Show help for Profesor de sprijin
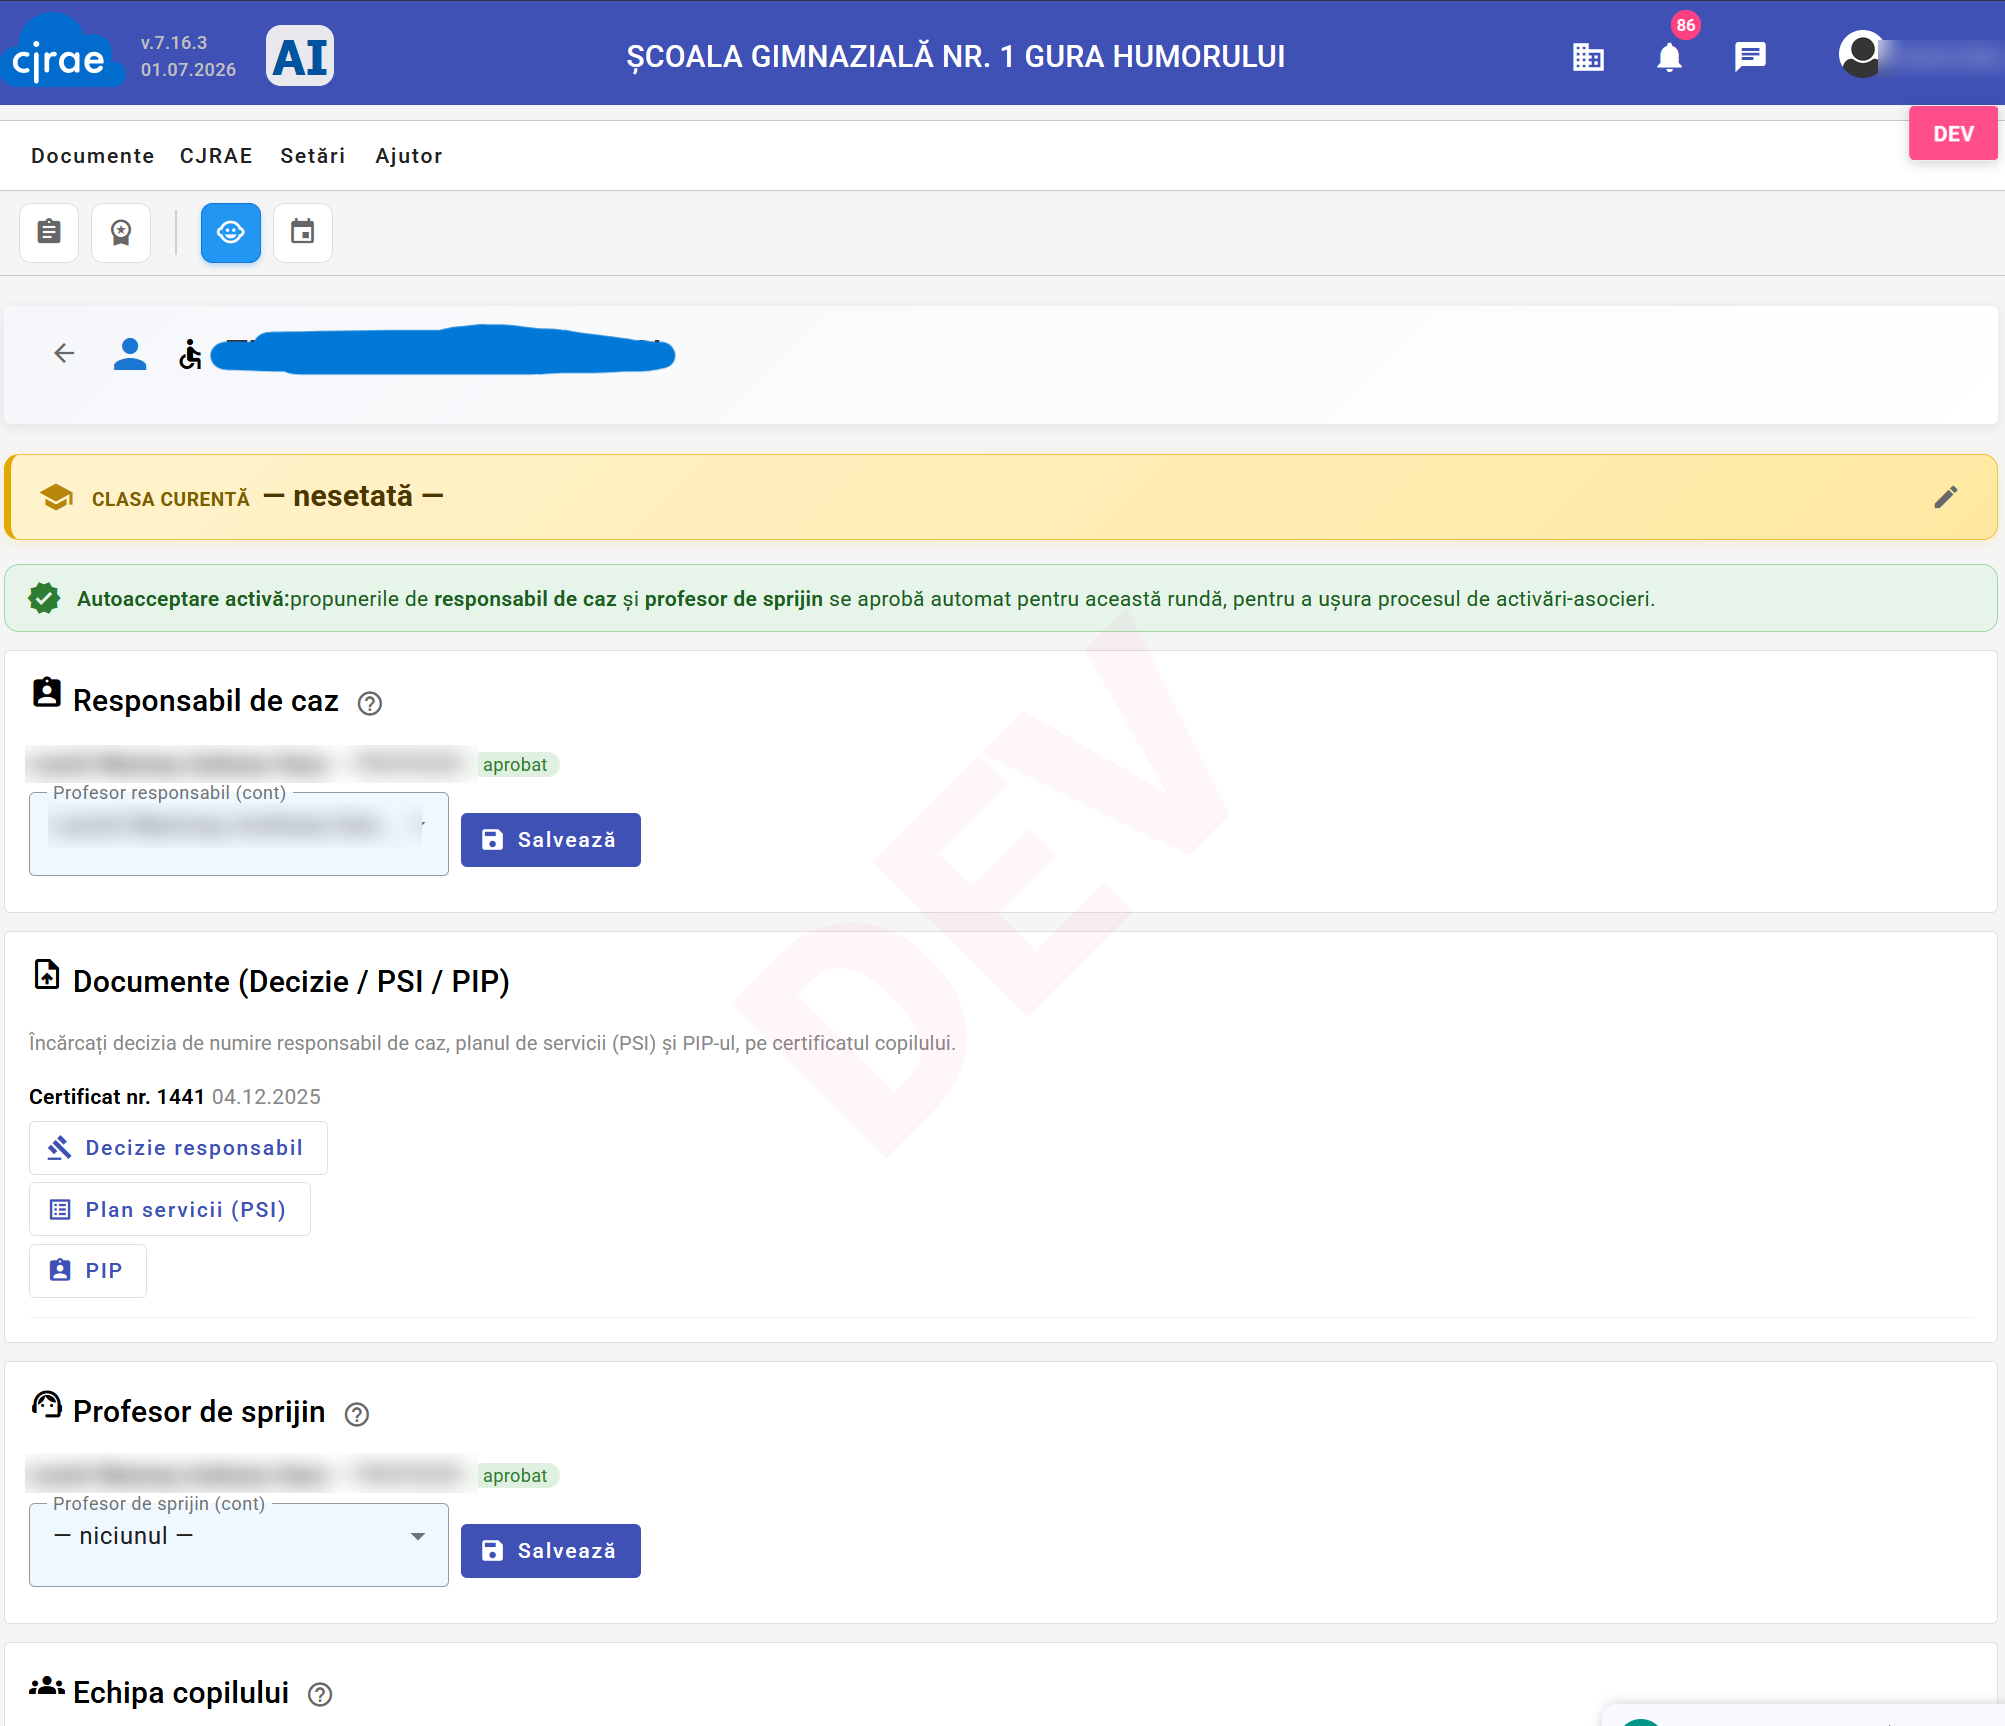 [x=357, y=1414]
